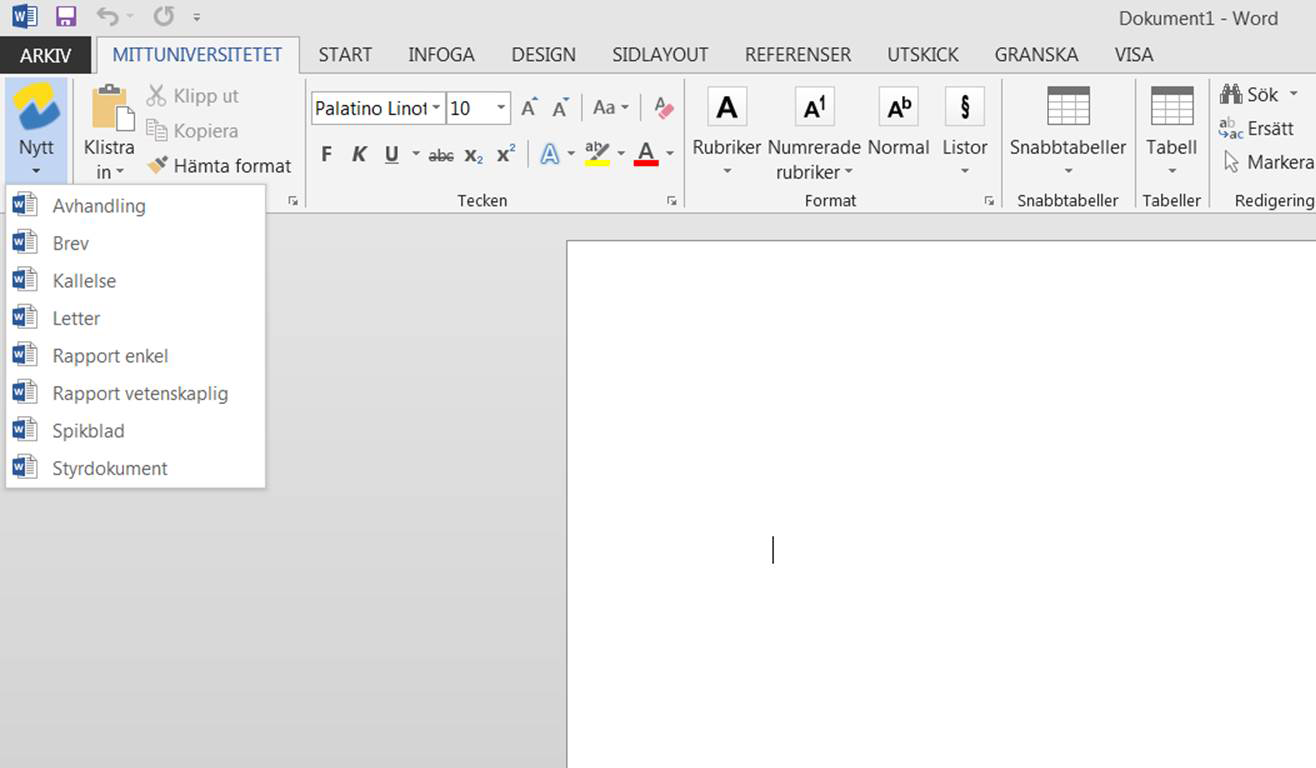Copy selection with Kopiera
This screenshot has width=1316, height=768.
coord(192,131)
